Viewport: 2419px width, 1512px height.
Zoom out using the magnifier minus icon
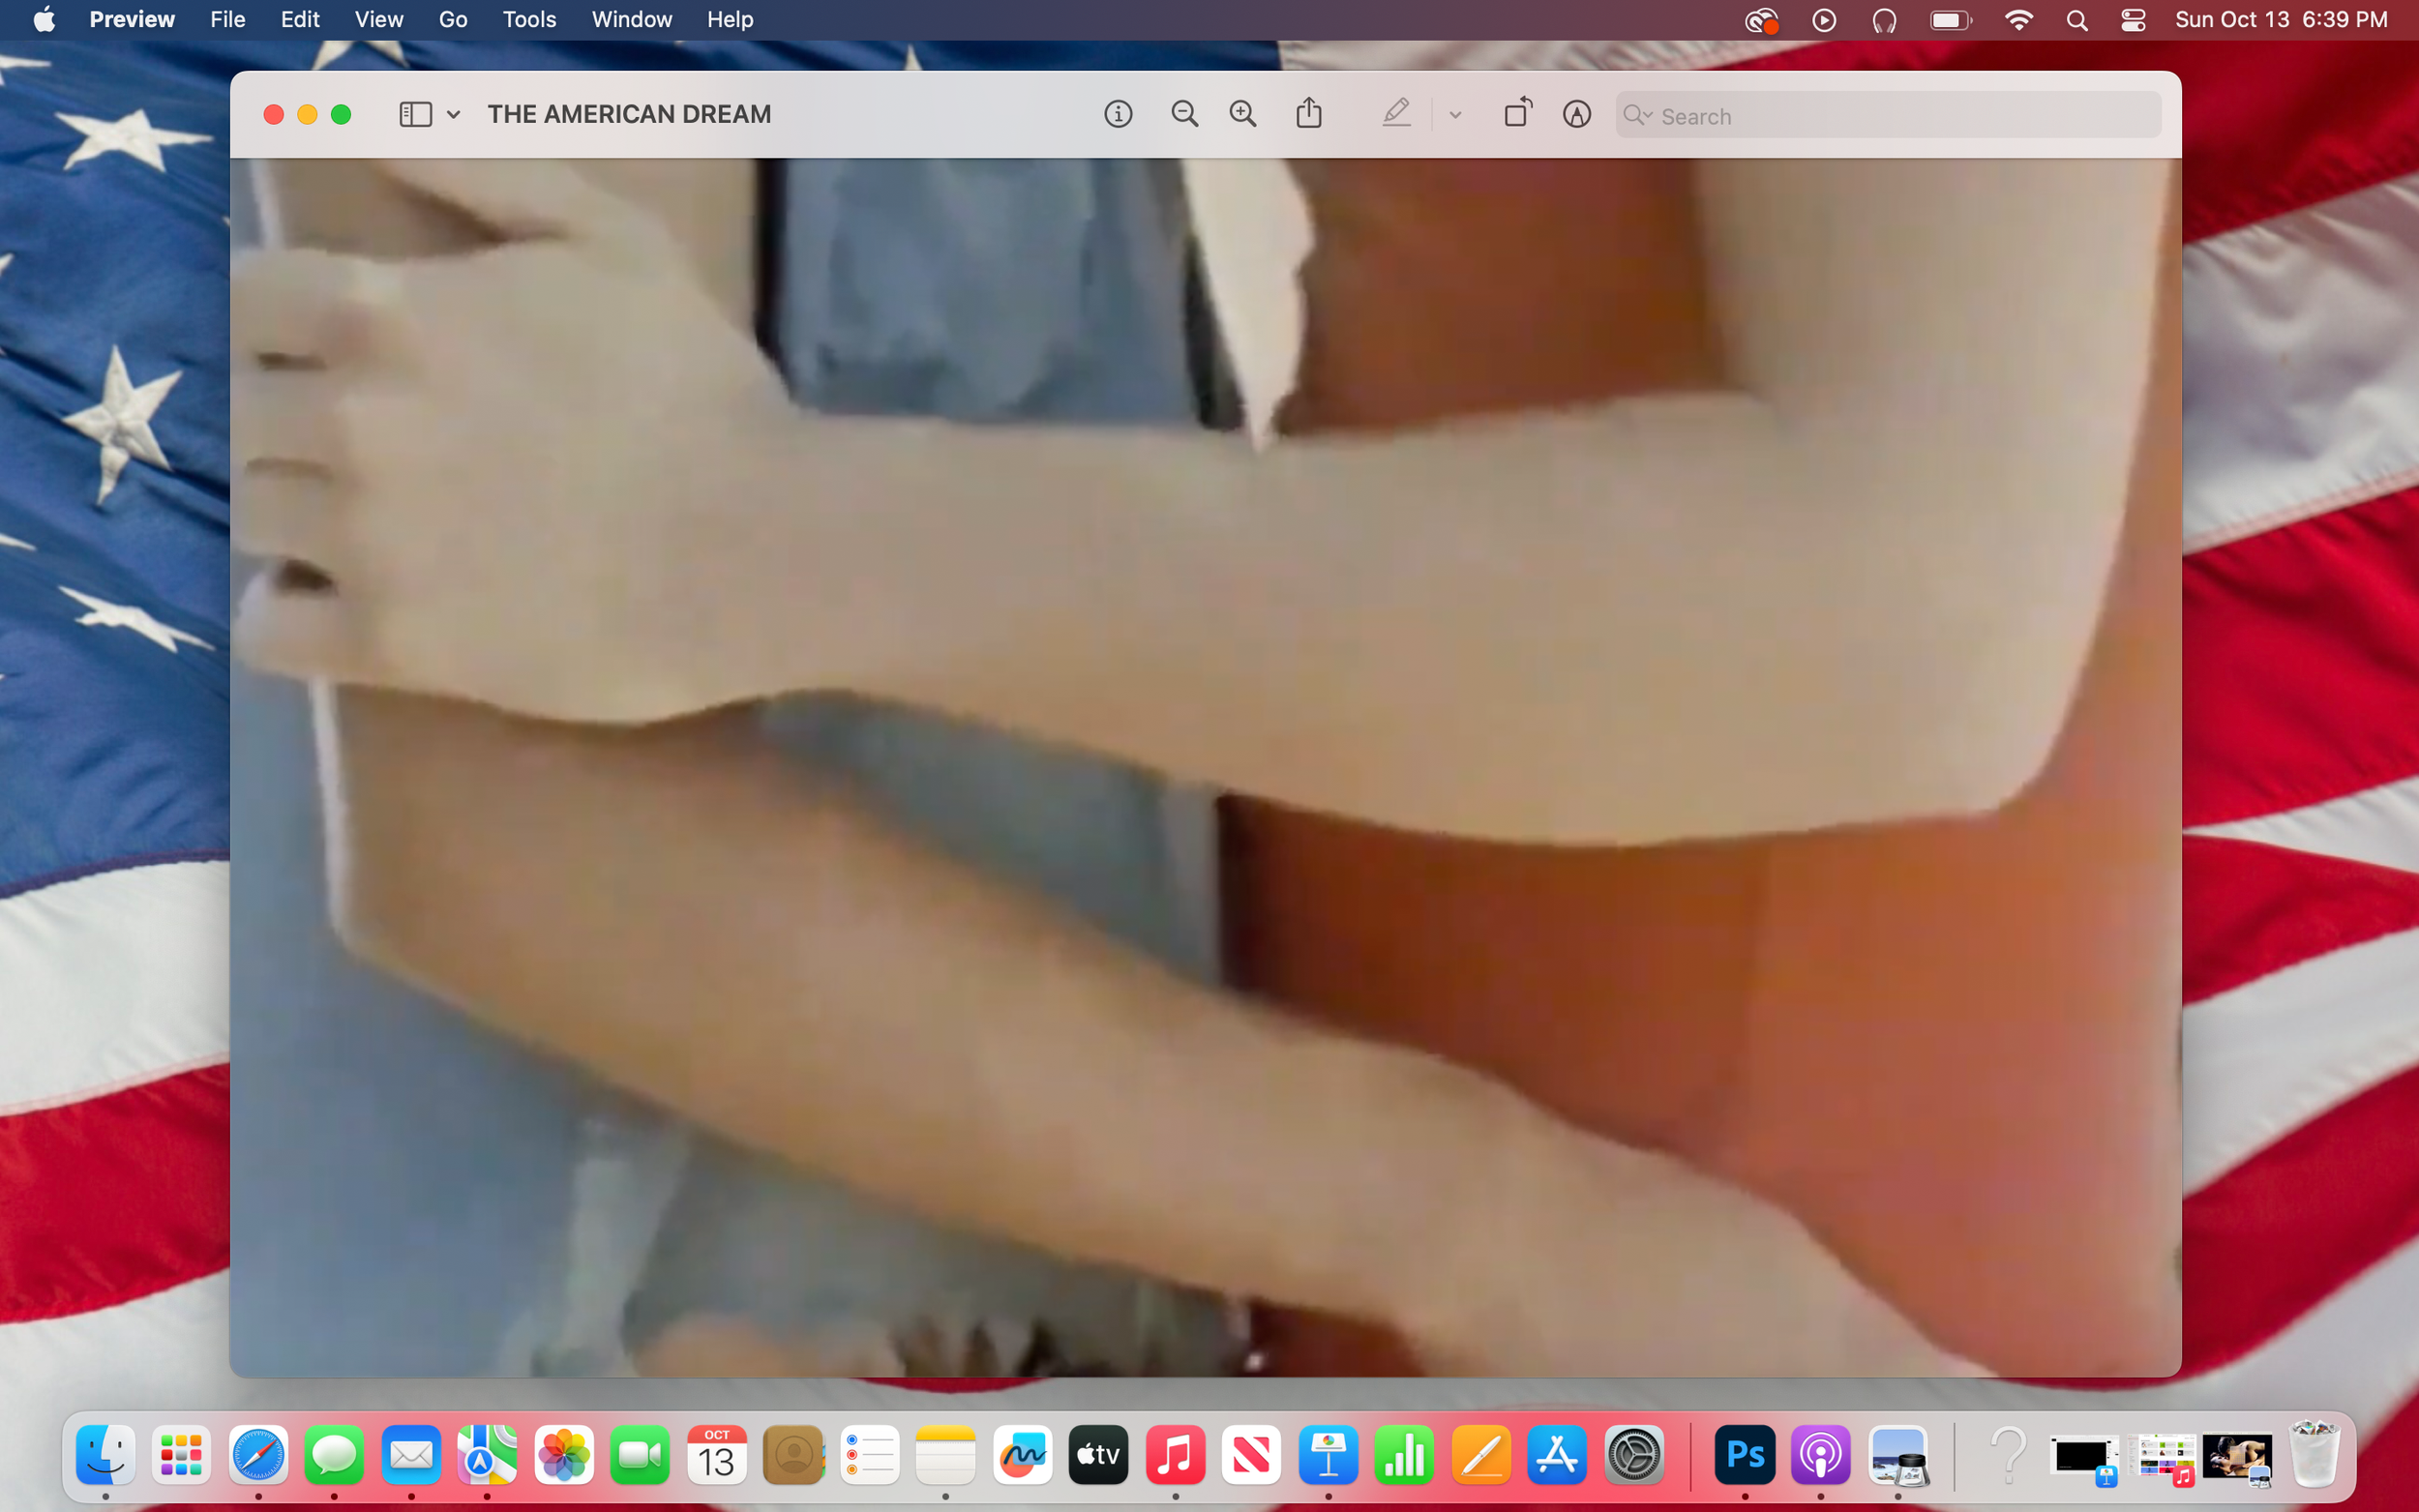[1184, 114]
